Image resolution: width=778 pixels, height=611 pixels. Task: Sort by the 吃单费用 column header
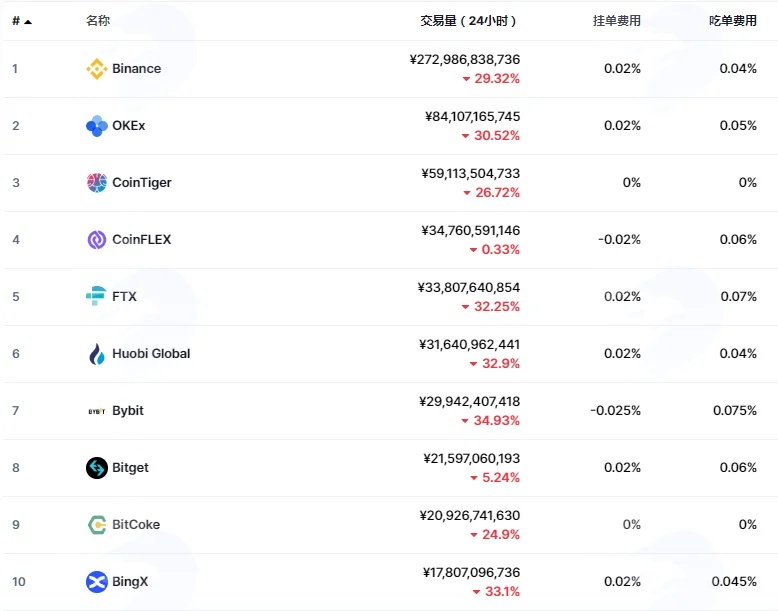(733, 20)
